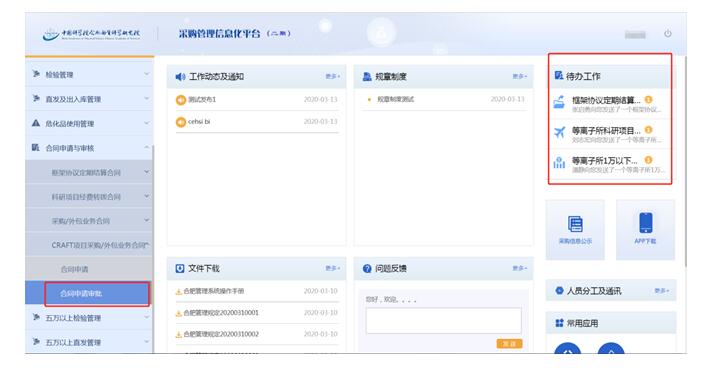Click the institute logo in the header

tap(92, 34)
